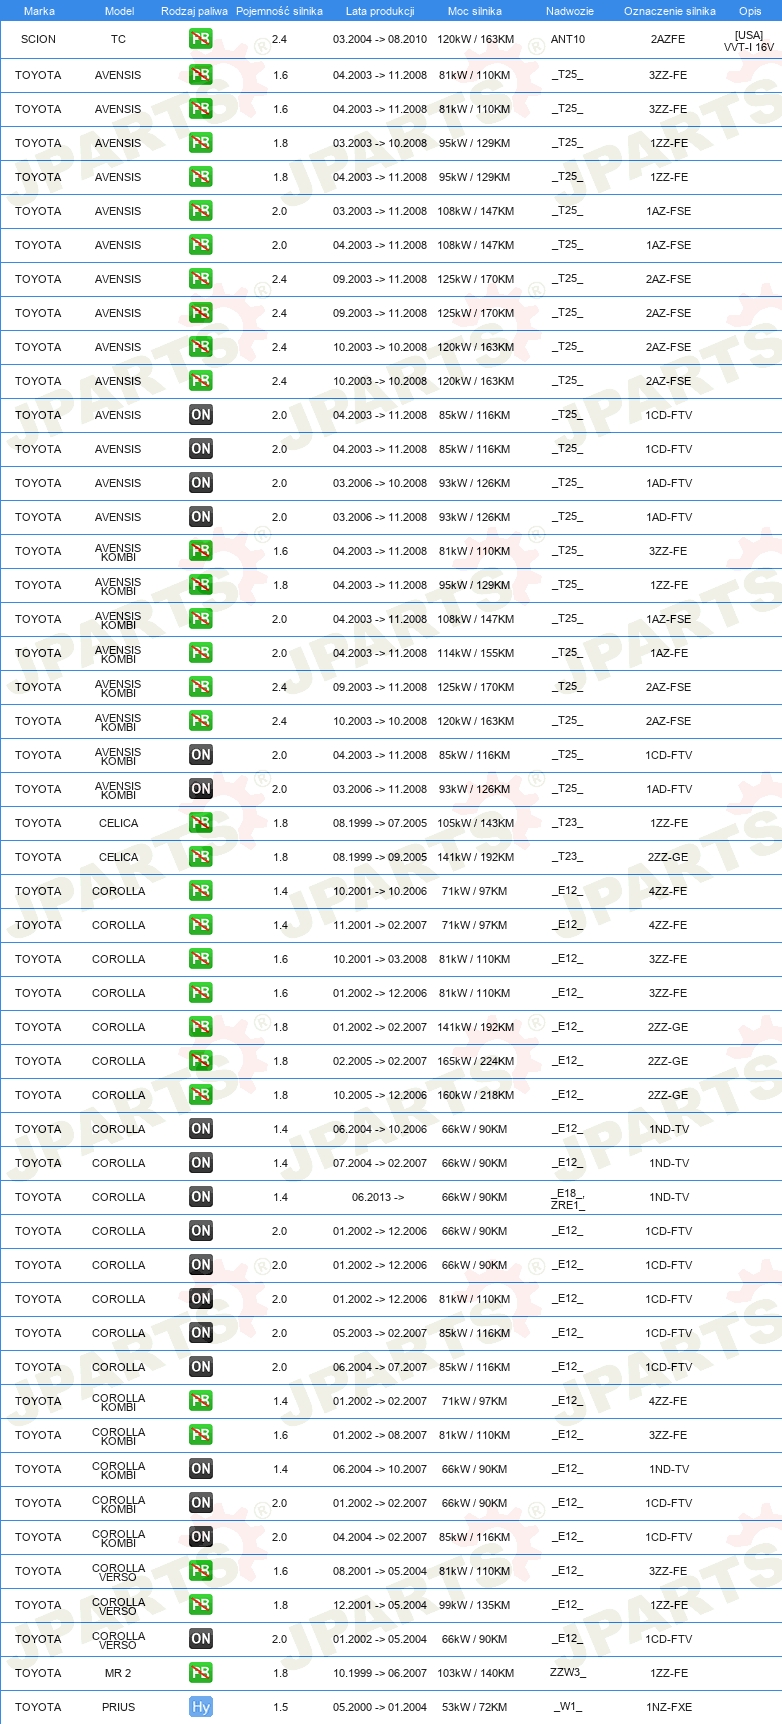Click diesel ON icon for Avensis Kombi 85kW
Viewport: 782px width, 1724px height.
pyautogui.click(x=201, y=755)
